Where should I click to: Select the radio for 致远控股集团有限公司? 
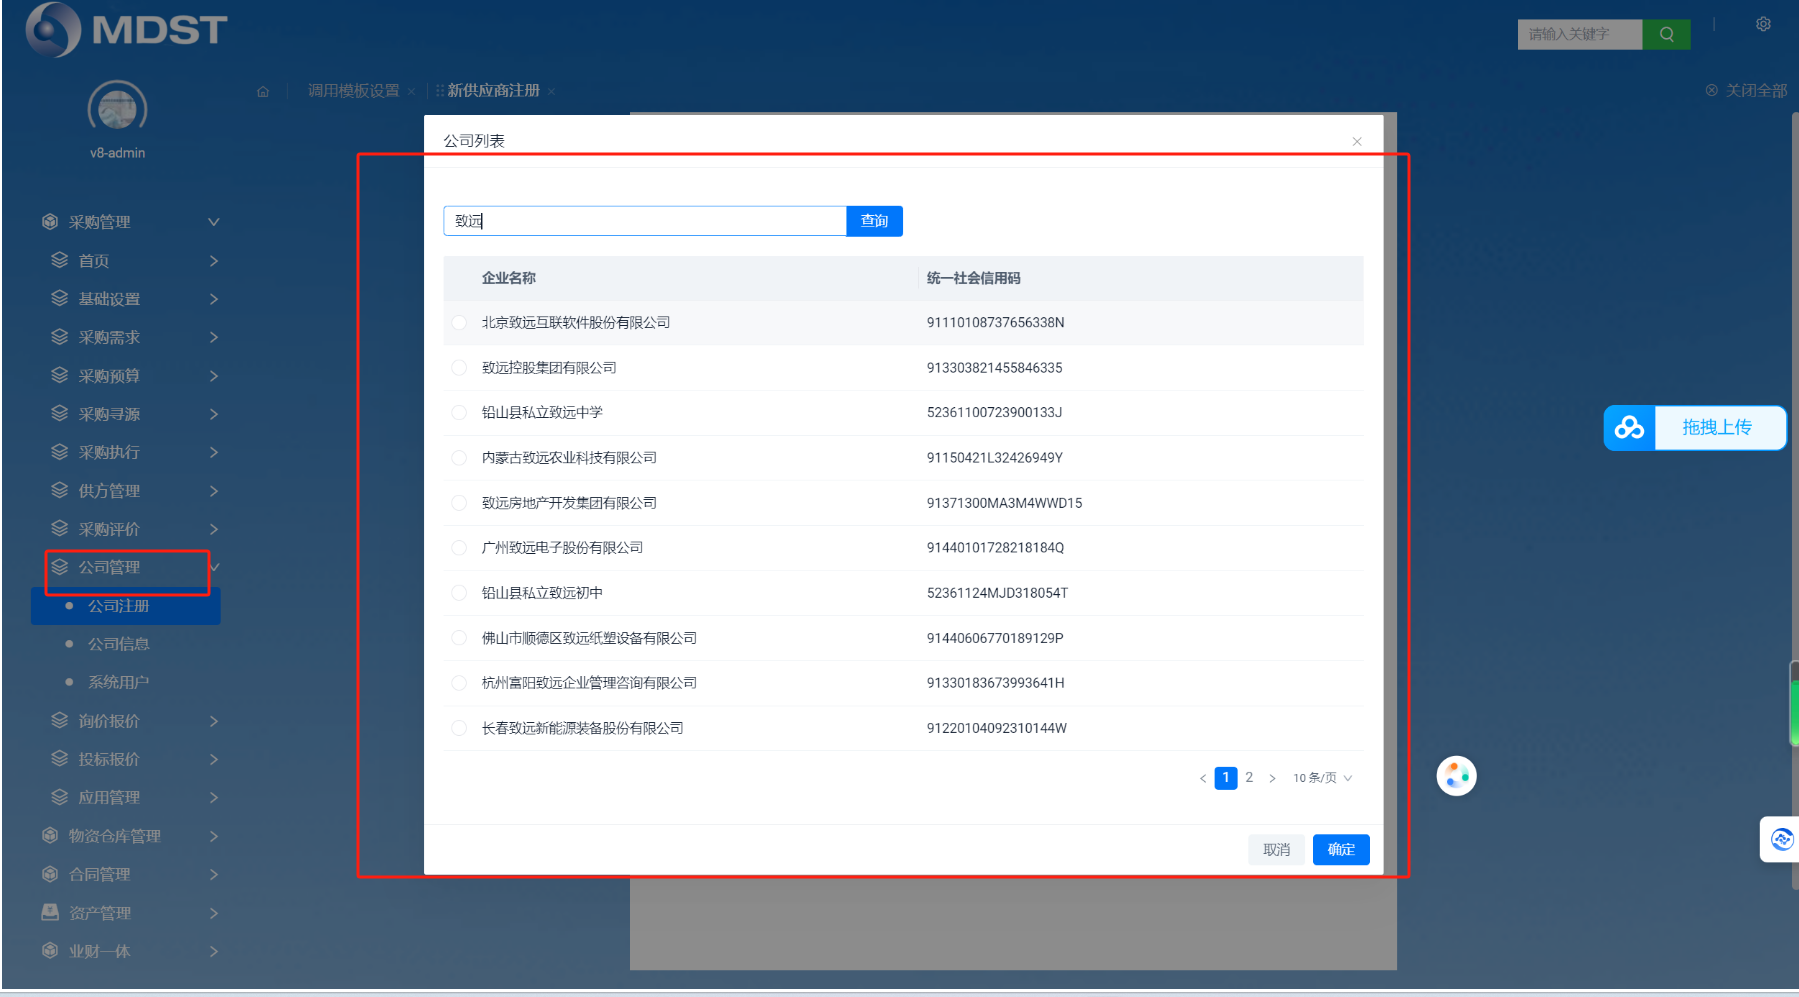point(459,367)
